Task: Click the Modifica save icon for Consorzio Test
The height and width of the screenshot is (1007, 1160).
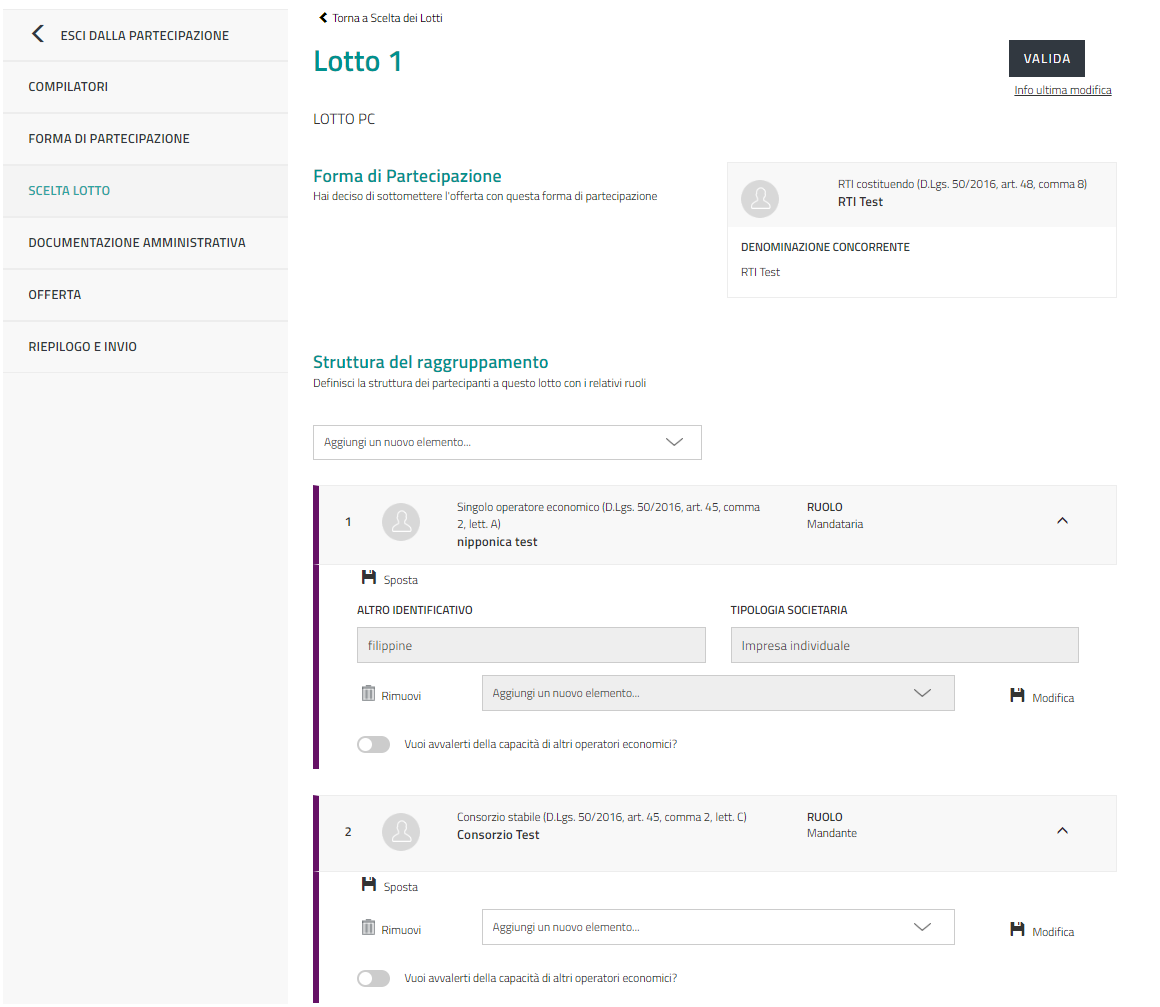Action: (1017, 930)
